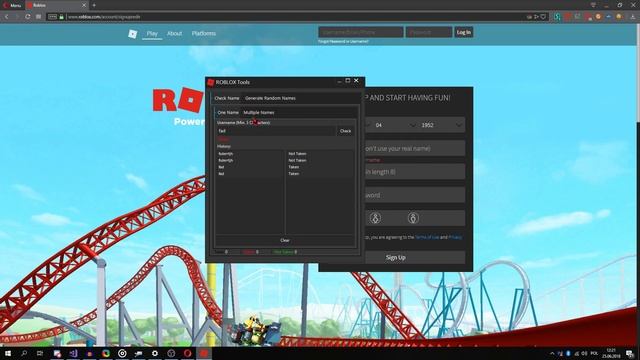Click the yellow round extension icon
Image resolution: width=640 pixels, height=360 pixels.
pos(619,17)
